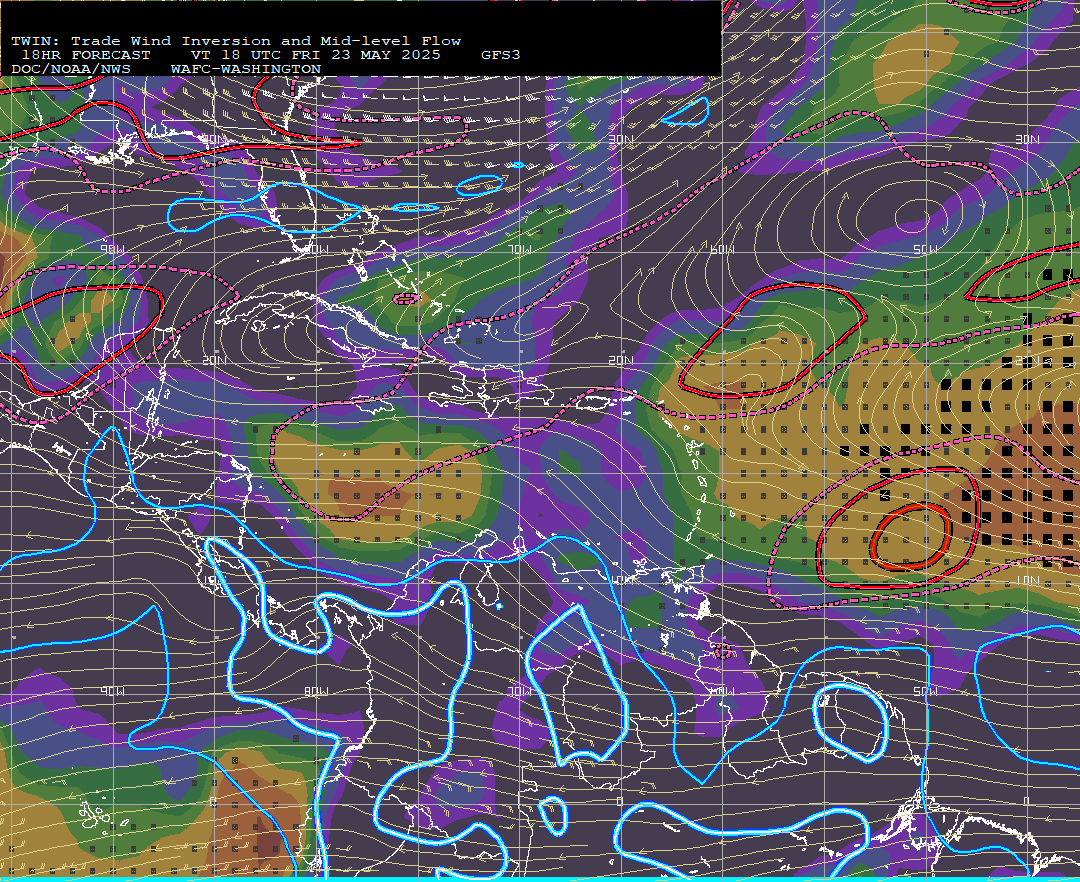Image resolution: width=1080 pixels, height=882 pixels.
Task: Click the "WAFC-WASHINGTON" text
Action: tap(246, 70)
